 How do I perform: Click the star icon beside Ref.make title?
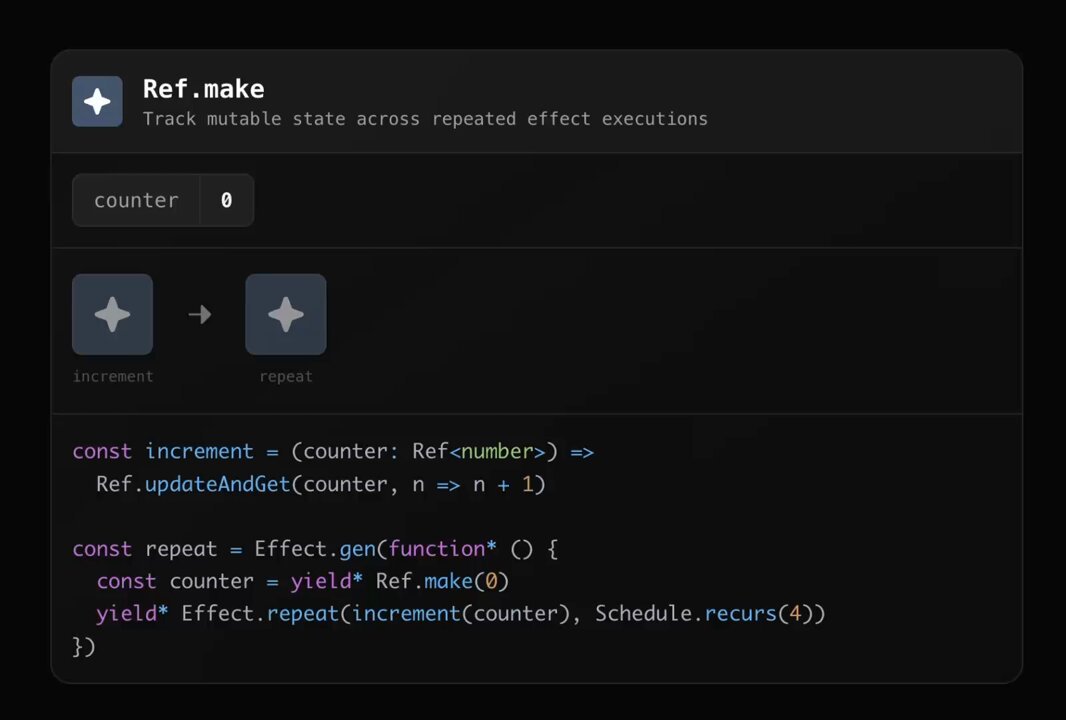97,101
